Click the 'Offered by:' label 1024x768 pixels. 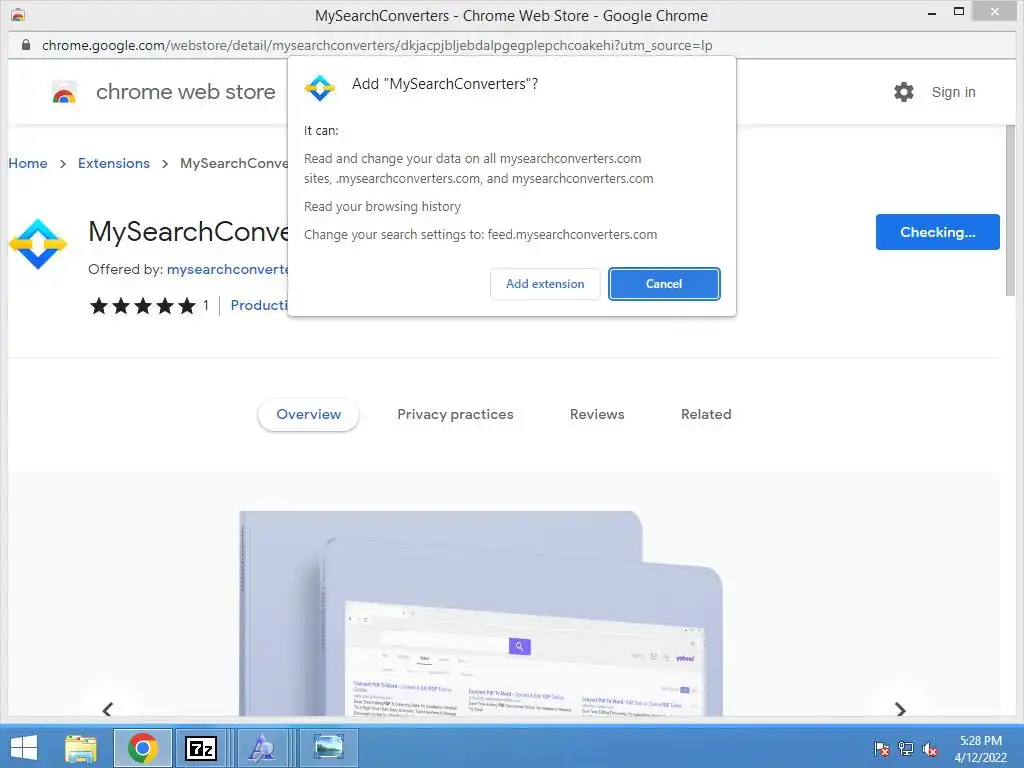125,269
